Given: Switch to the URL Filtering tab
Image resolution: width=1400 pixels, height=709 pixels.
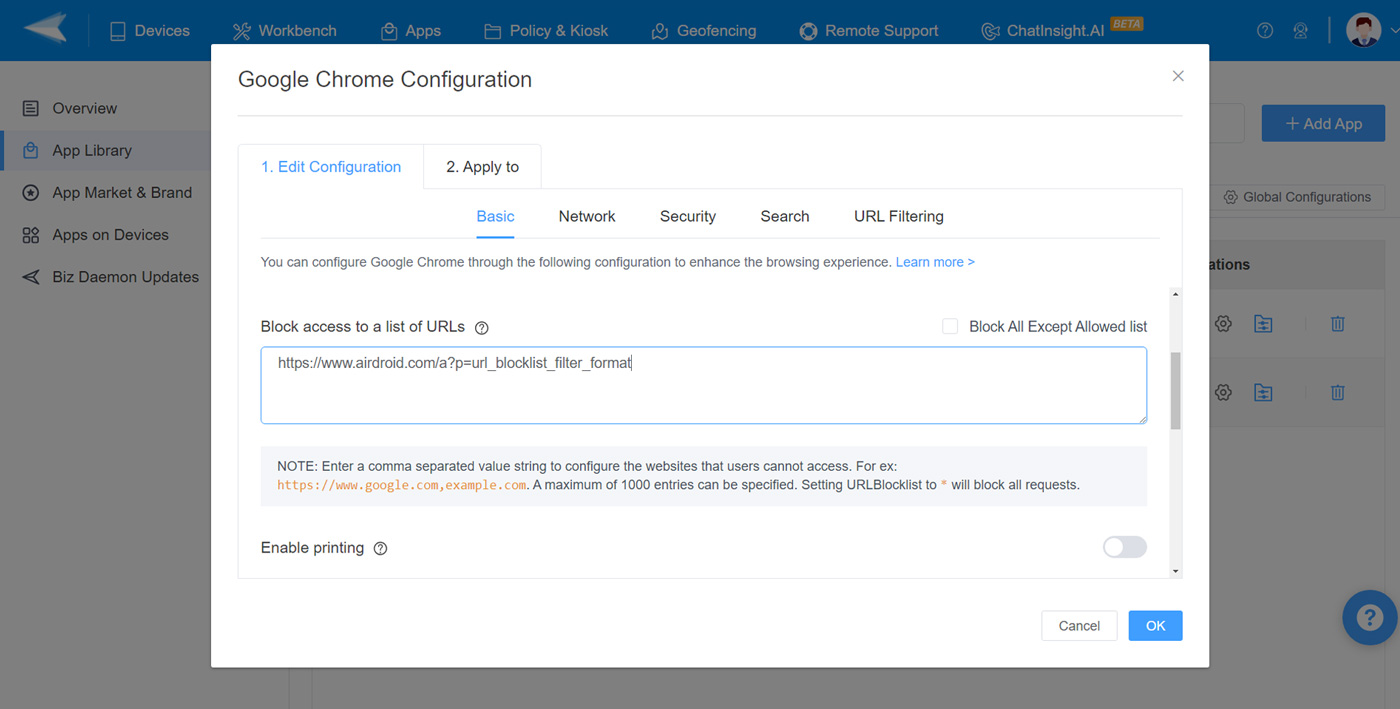Looking at the screenshot, I should (898, 216).
